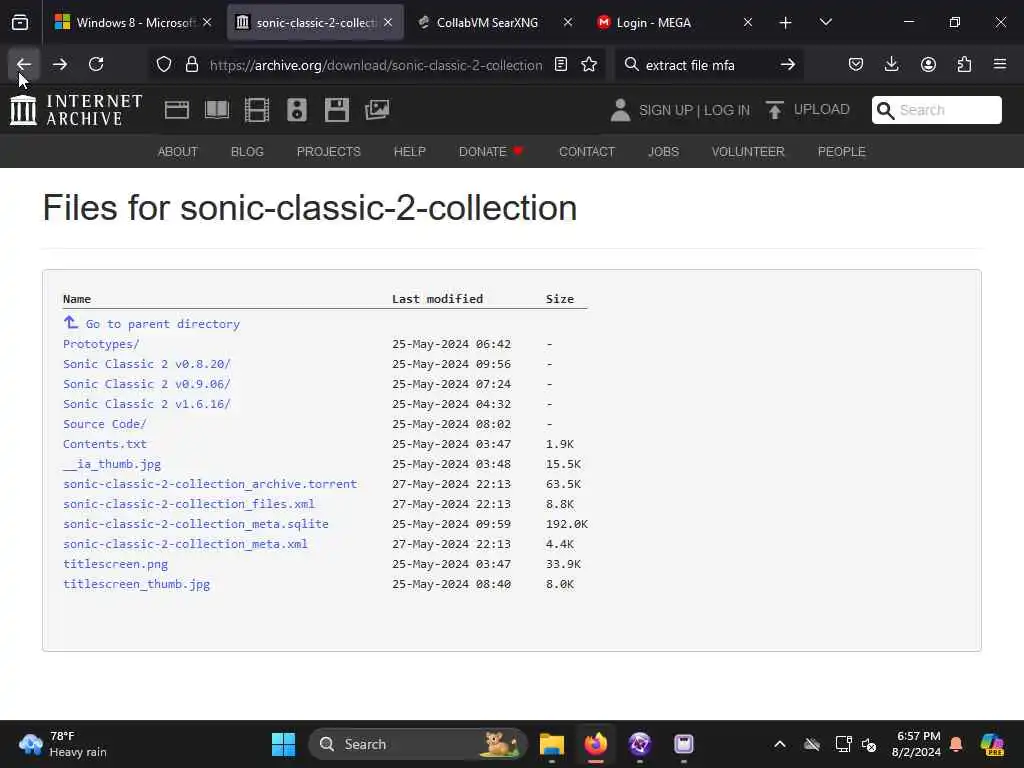Open PROJECTS in archive nav
The image size is (1024, 768).
click(x=328, y=152)
